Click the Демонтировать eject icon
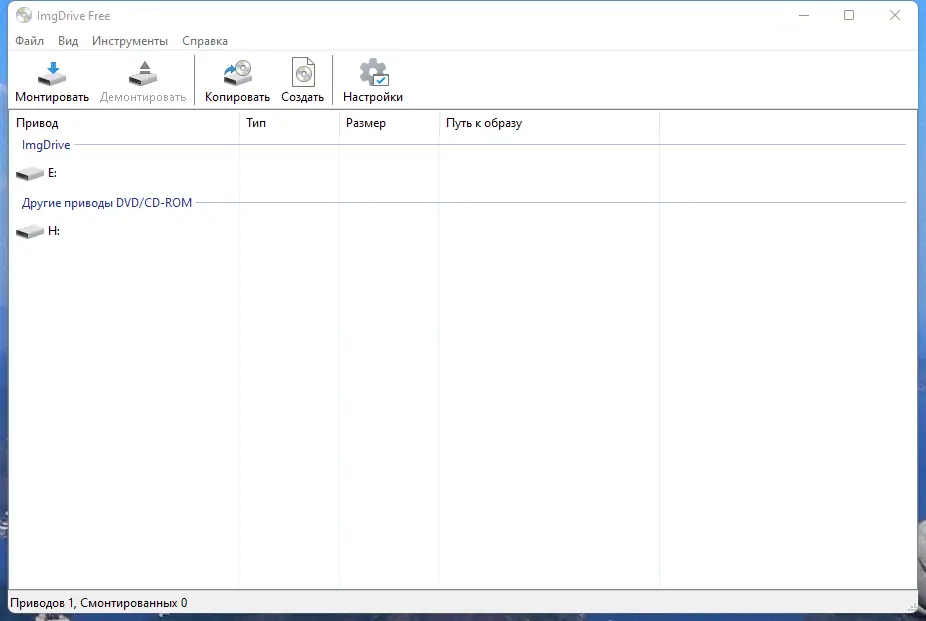 pos(143,73)
